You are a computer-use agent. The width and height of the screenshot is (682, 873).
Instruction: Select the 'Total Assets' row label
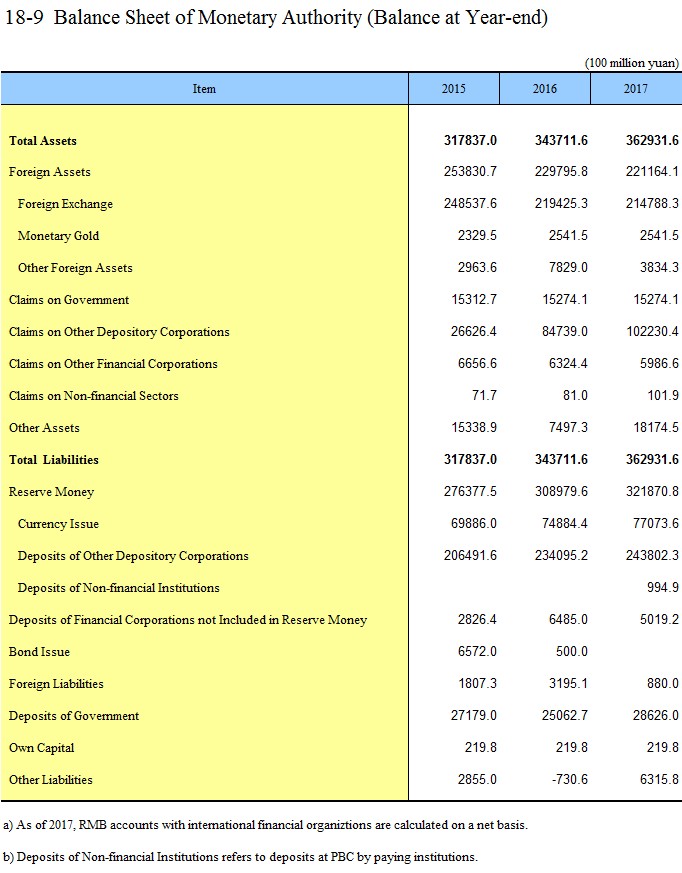pos(43,141)
